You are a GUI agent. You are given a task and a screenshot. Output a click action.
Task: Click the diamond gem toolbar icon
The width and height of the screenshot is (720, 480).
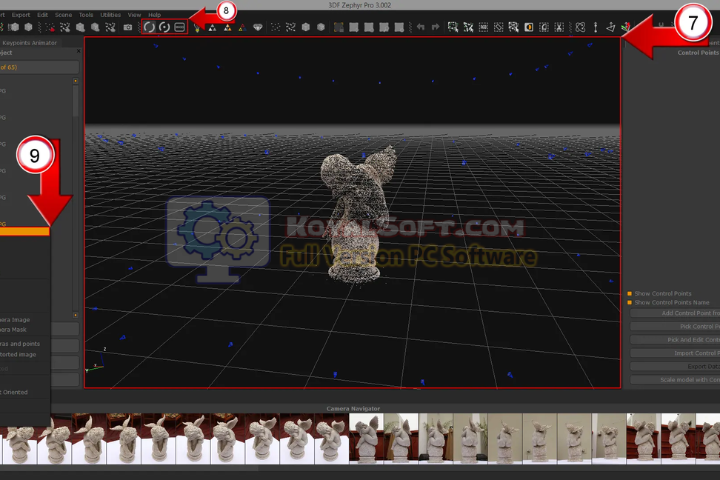click(x=258, y=28)
